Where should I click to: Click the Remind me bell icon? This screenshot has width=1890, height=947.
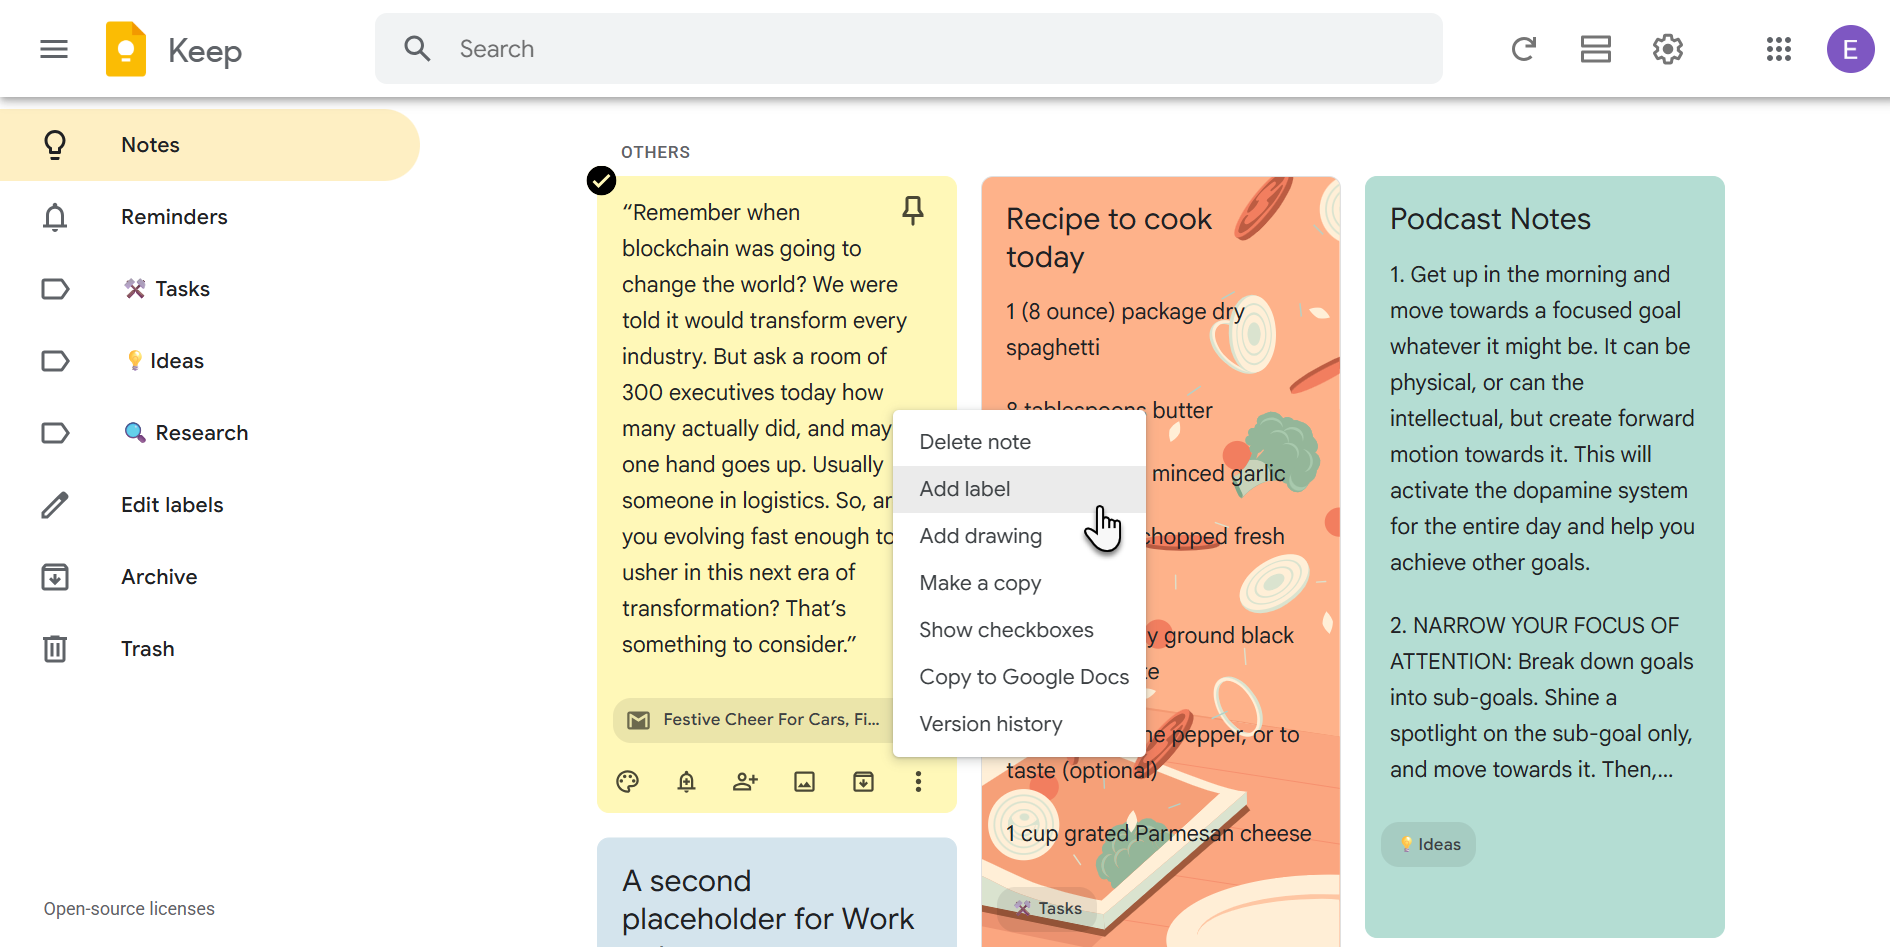[x=686, y=782]
